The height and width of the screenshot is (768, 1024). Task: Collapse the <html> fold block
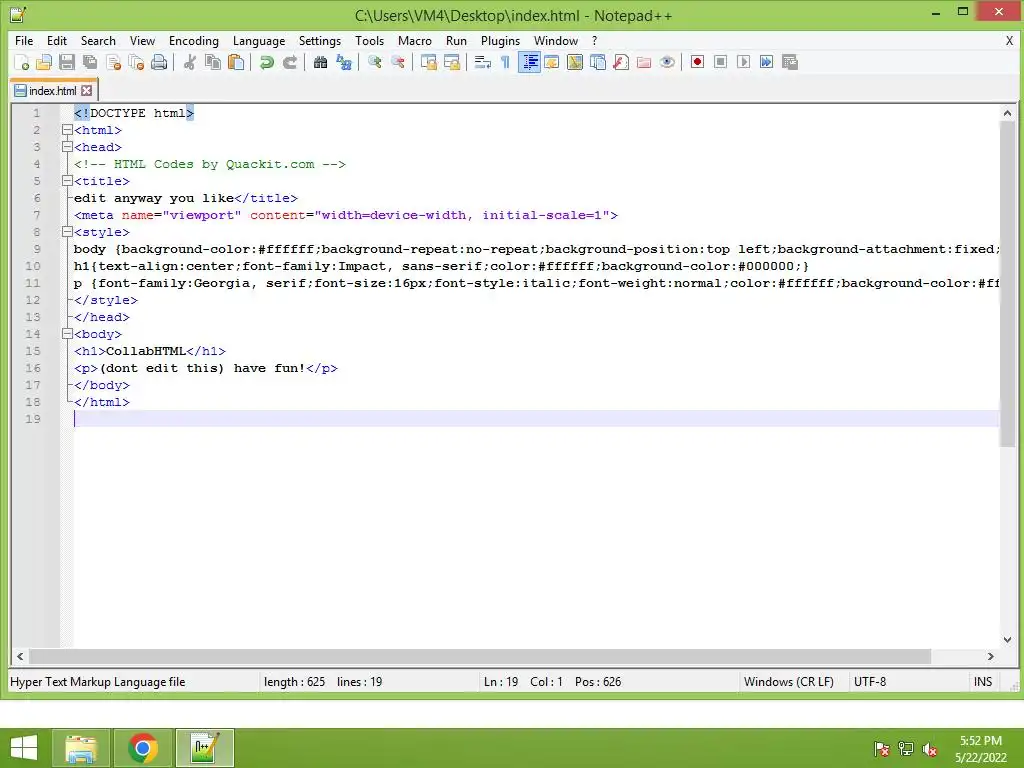coord(67,130)
